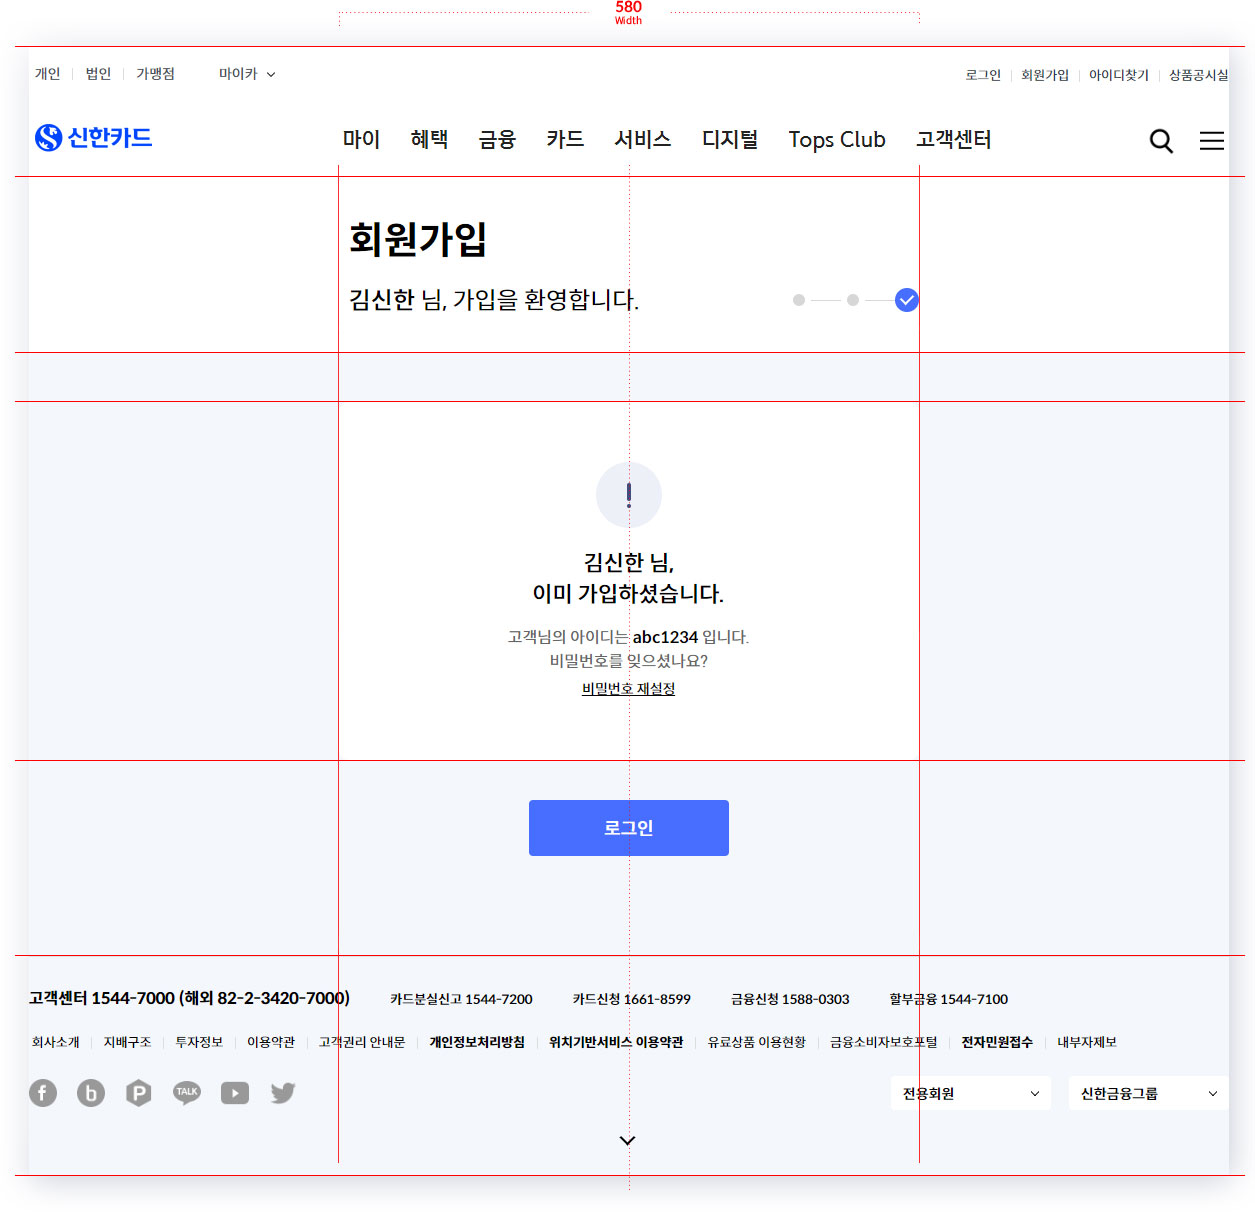Open the Tops Club menu
Image resolution: width=1255 pixels, height=1212 pixels.
[x=837, y=140]
